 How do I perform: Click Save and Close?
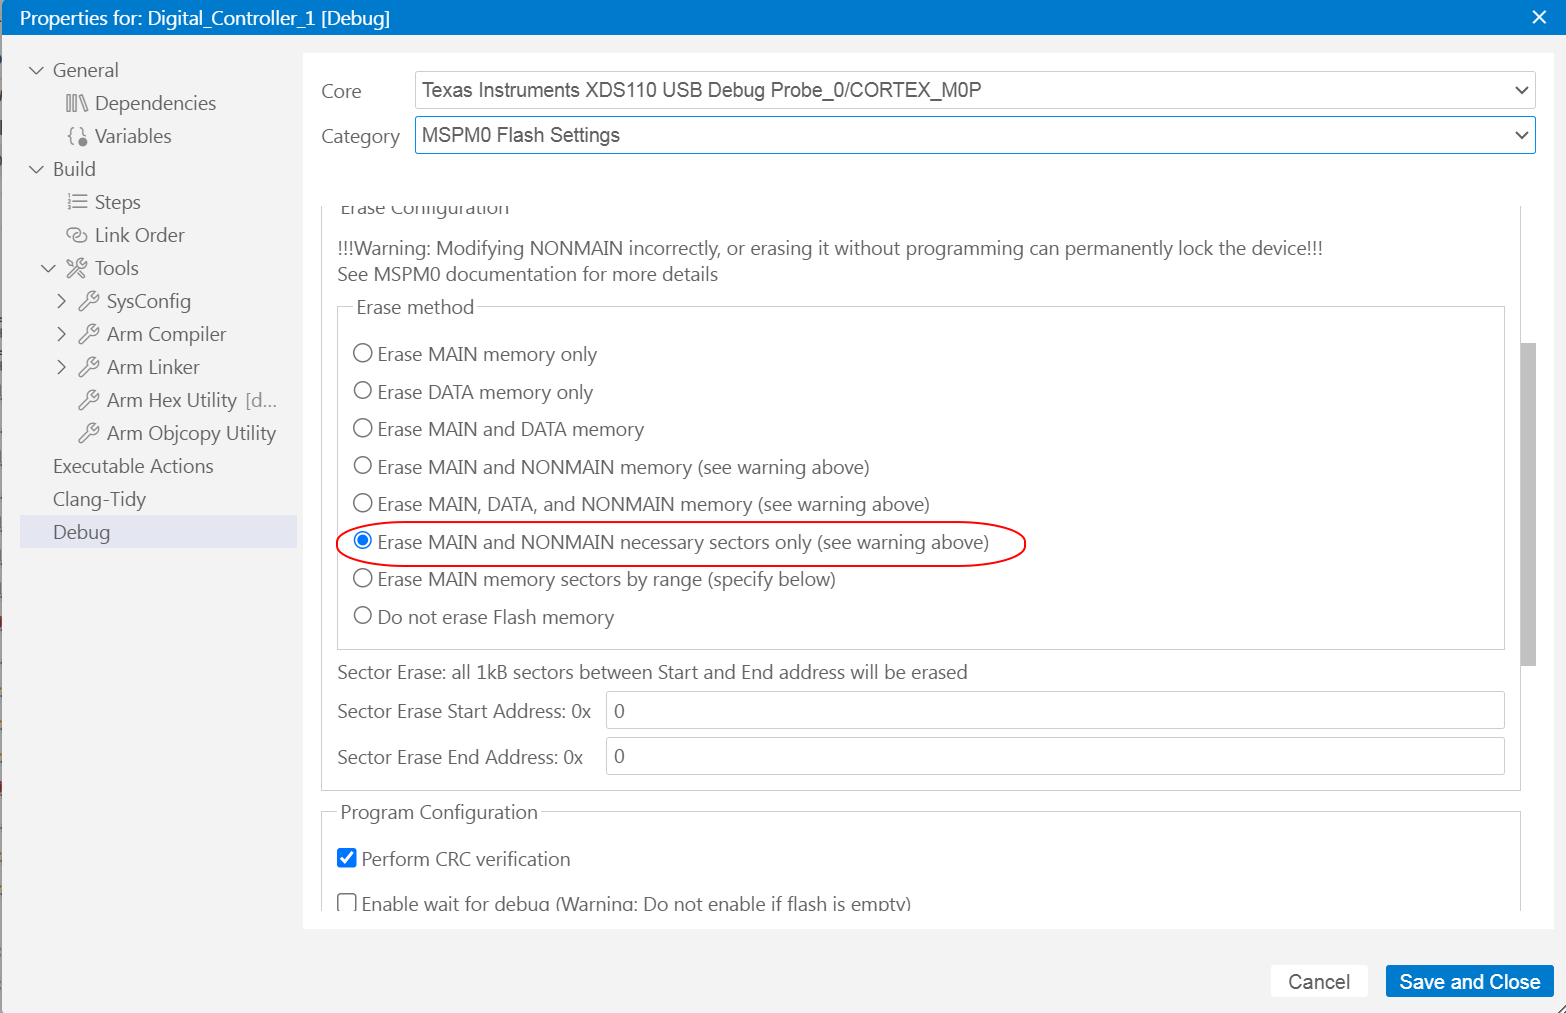click(x=1469, y=981)
